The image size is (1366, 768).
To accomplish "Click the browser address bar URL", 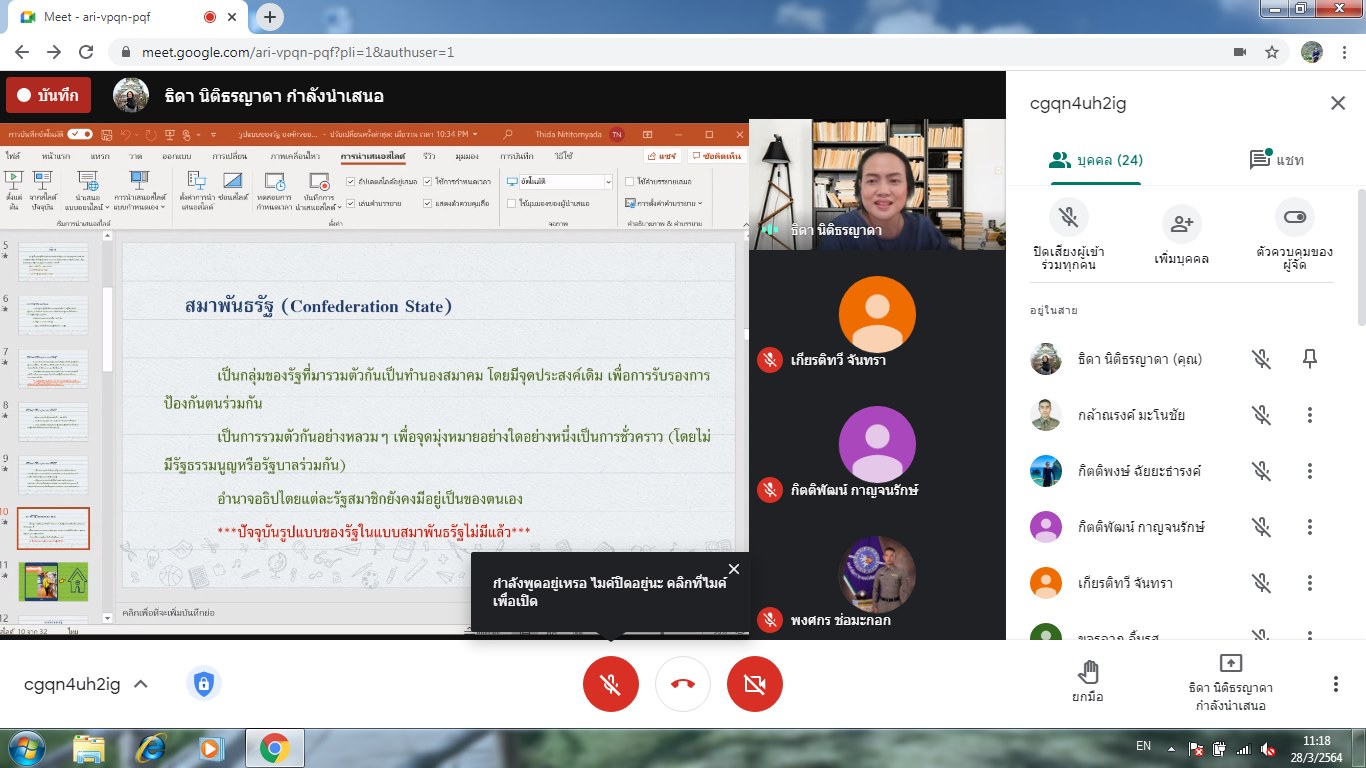I will click(298, 52).
